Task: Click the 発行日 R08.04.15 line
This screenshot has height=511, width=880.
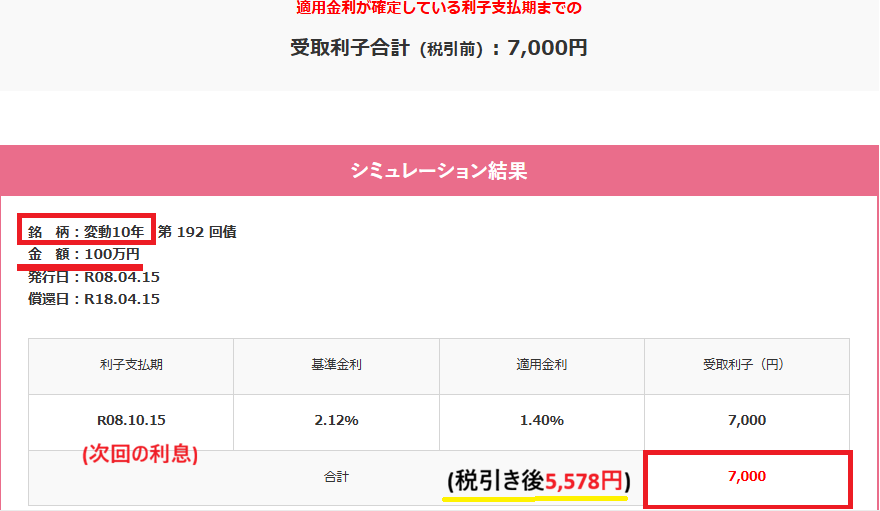Action: pos(94,277)
